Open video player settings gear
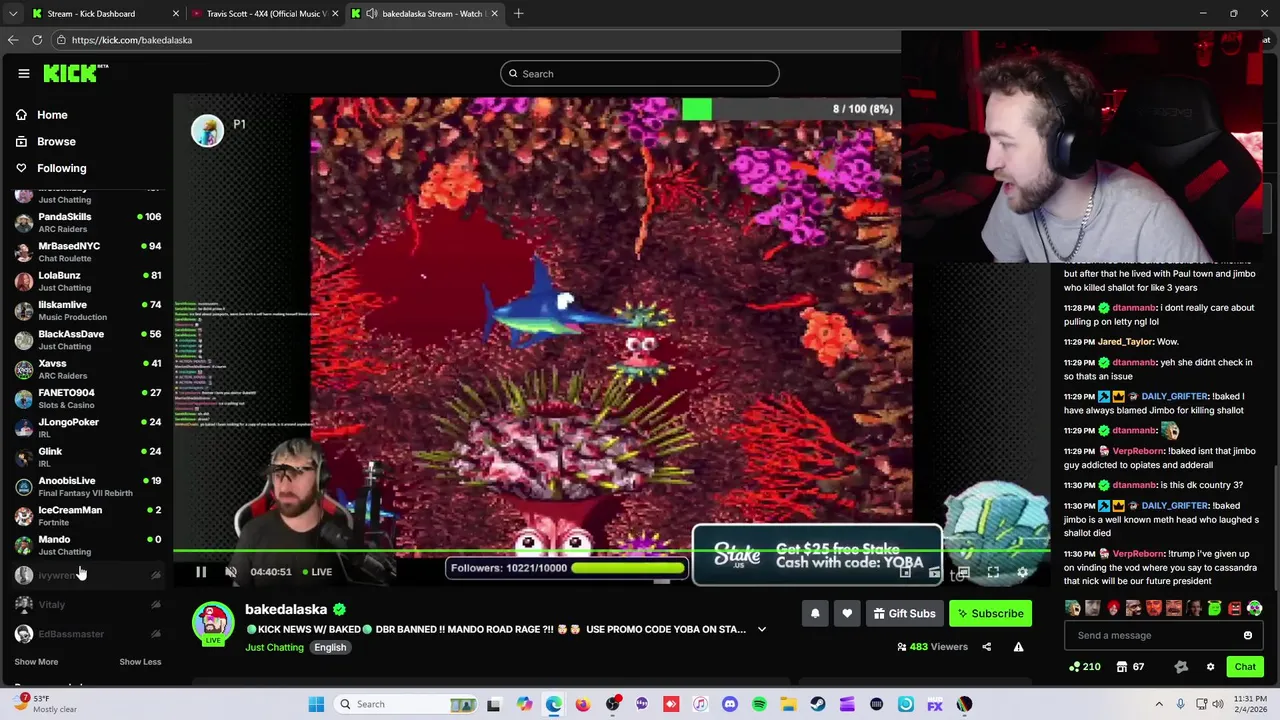Image resolution: width=1280 pixels, height=720 pixels. coord(1022,572)
